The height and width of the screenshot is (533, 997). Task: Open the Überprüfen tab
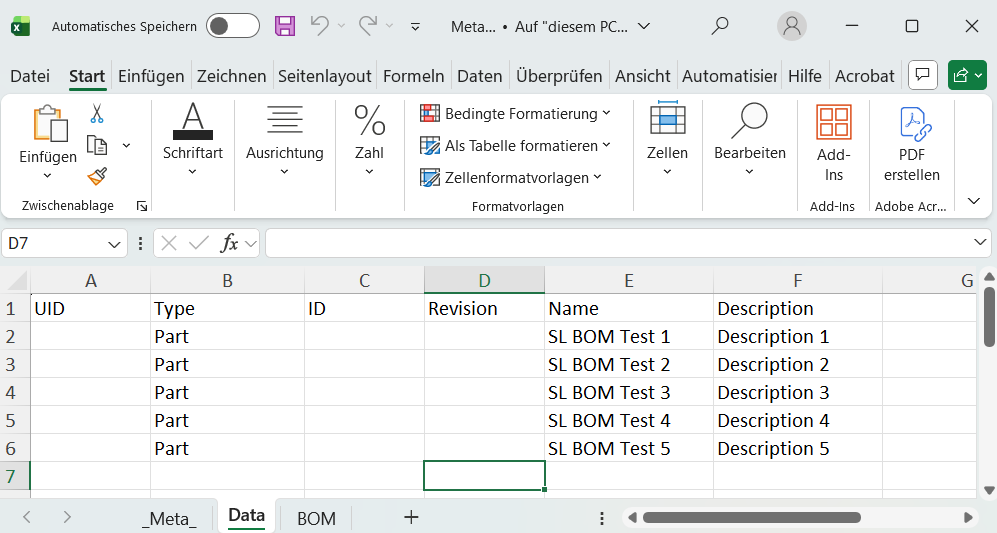coord(559,76)
